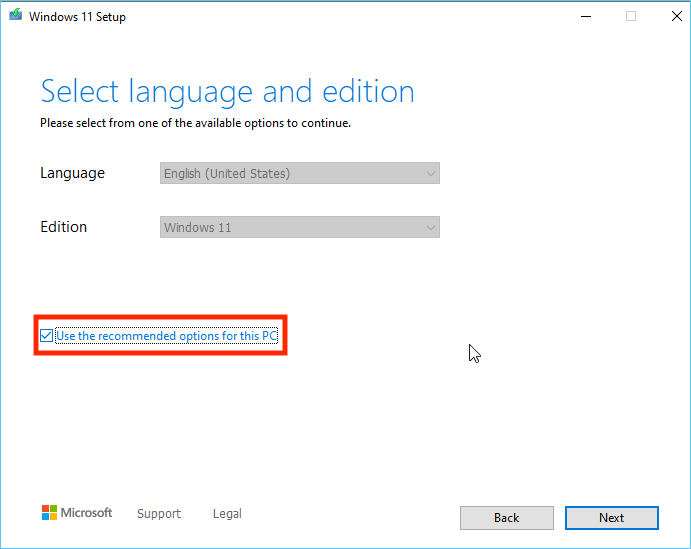Open the Language dropdown showing English (United States)
Image resolution: width=691 pixels, height=549 pixels.
pyautogui.click(x=299, y=173)
